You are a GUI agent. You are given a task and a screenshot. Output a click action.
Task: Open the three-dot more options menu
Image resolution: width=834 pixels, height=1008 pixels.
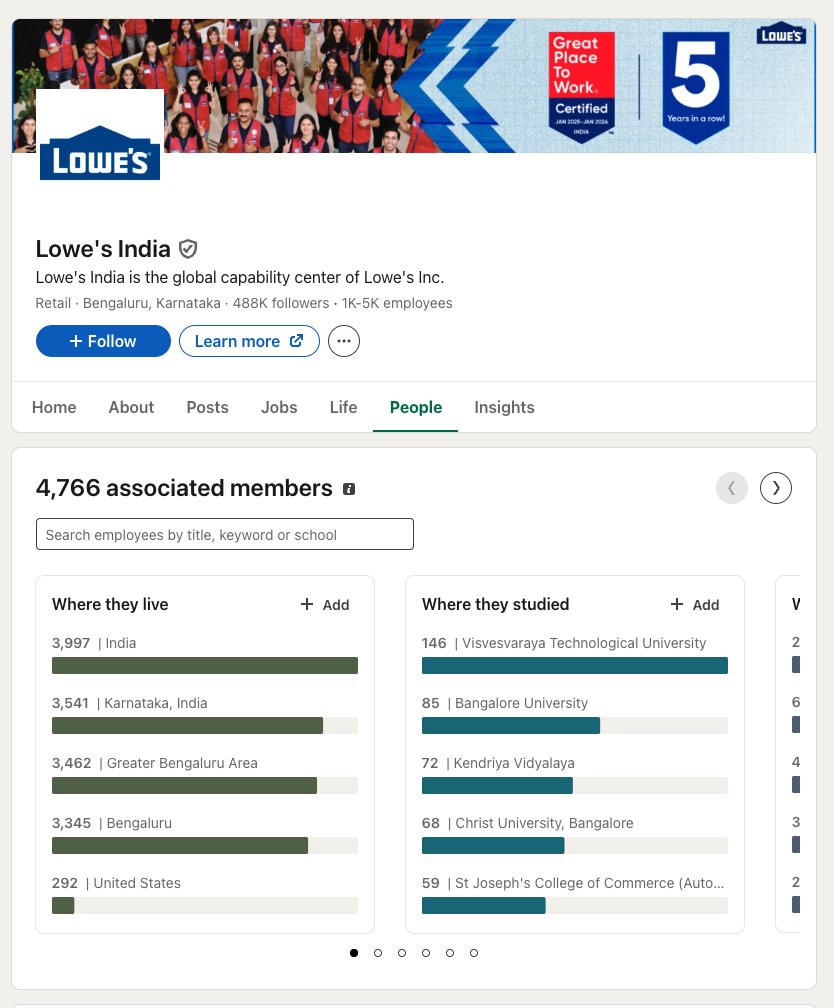(344, 341)
